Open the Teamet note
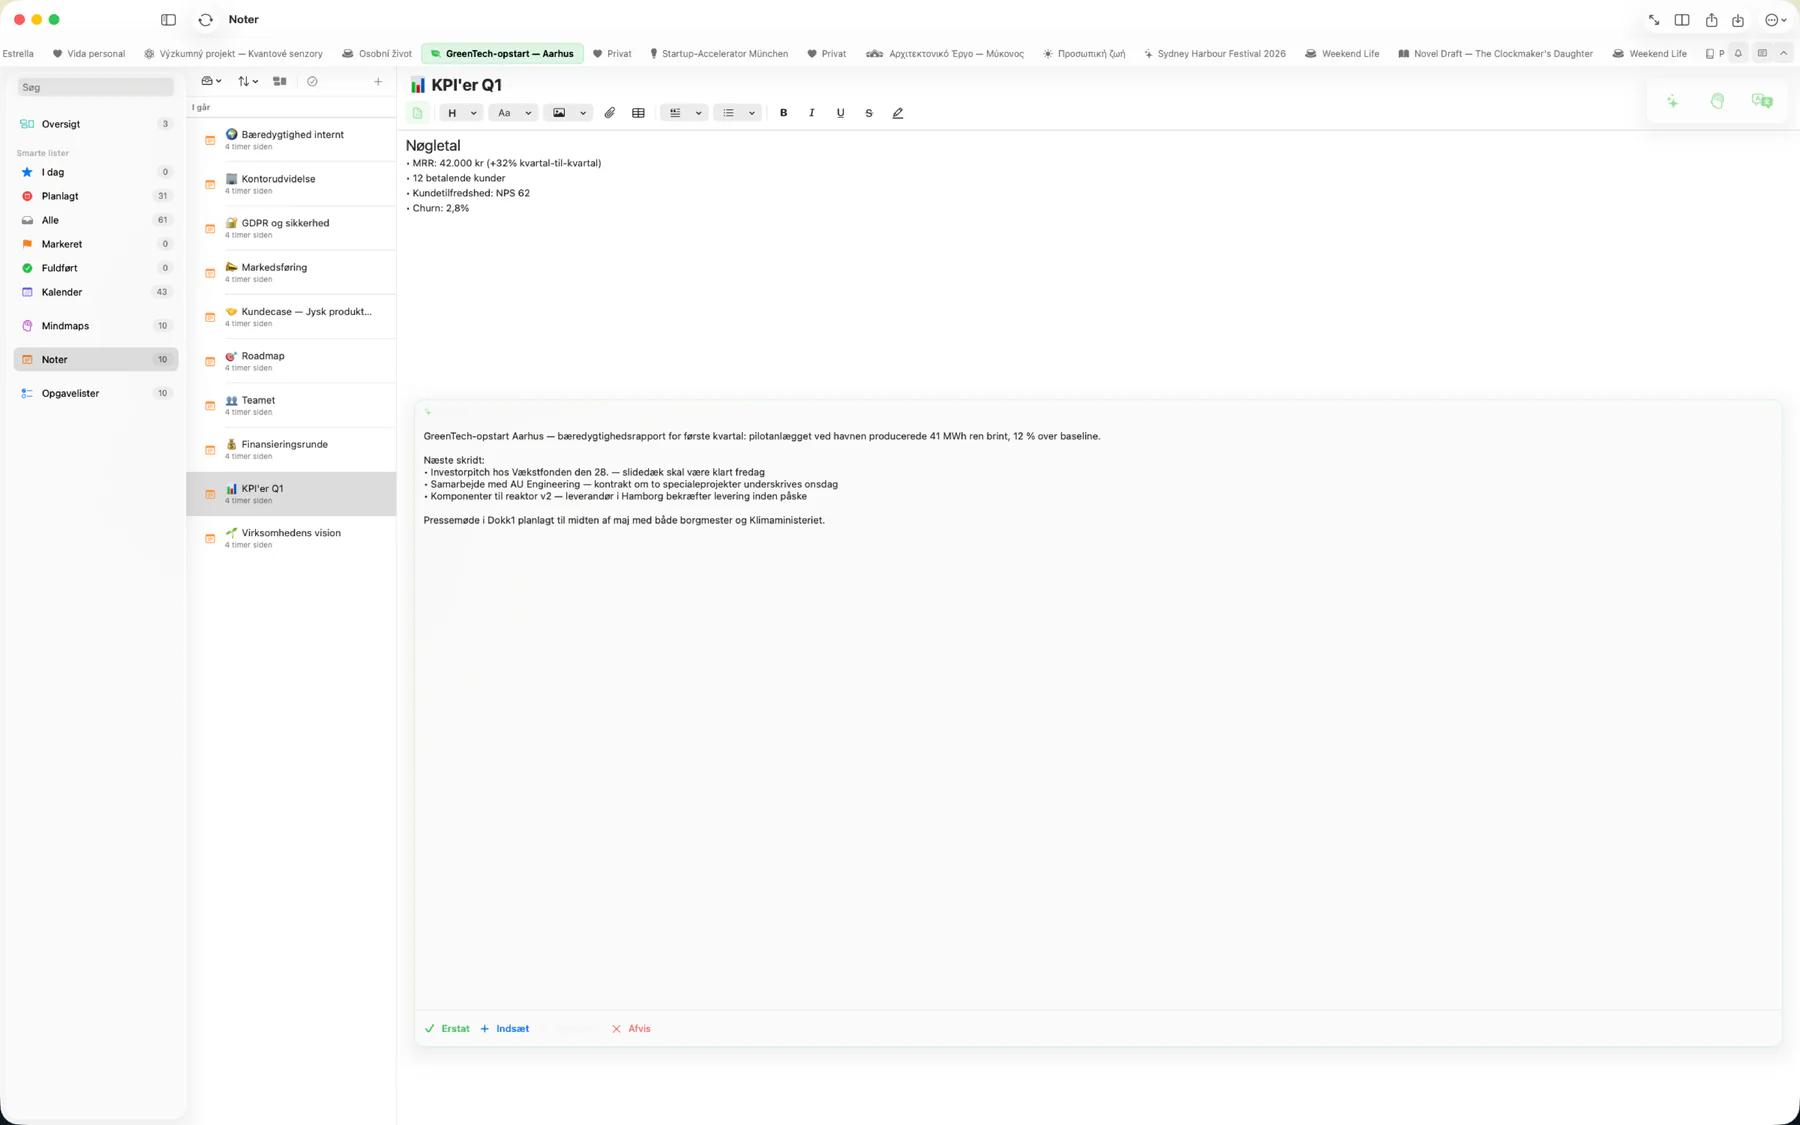1800x1125 pixels. click(x=291, y=405)
